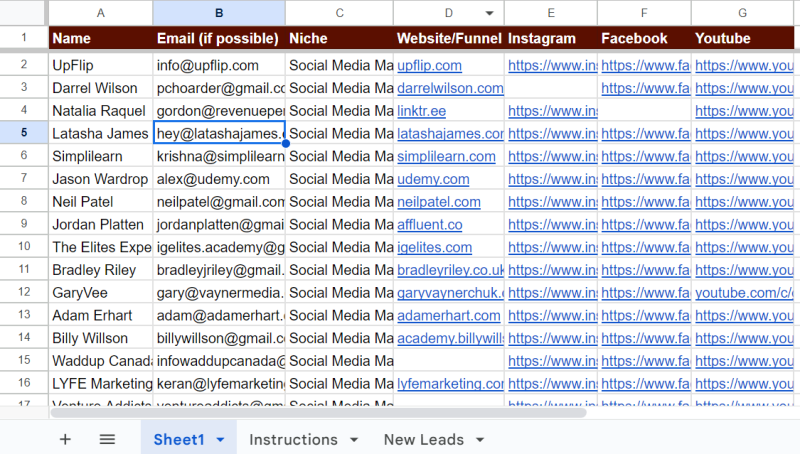Select column C header
This screenshot has width=800, height=454.
pos(339,13)
